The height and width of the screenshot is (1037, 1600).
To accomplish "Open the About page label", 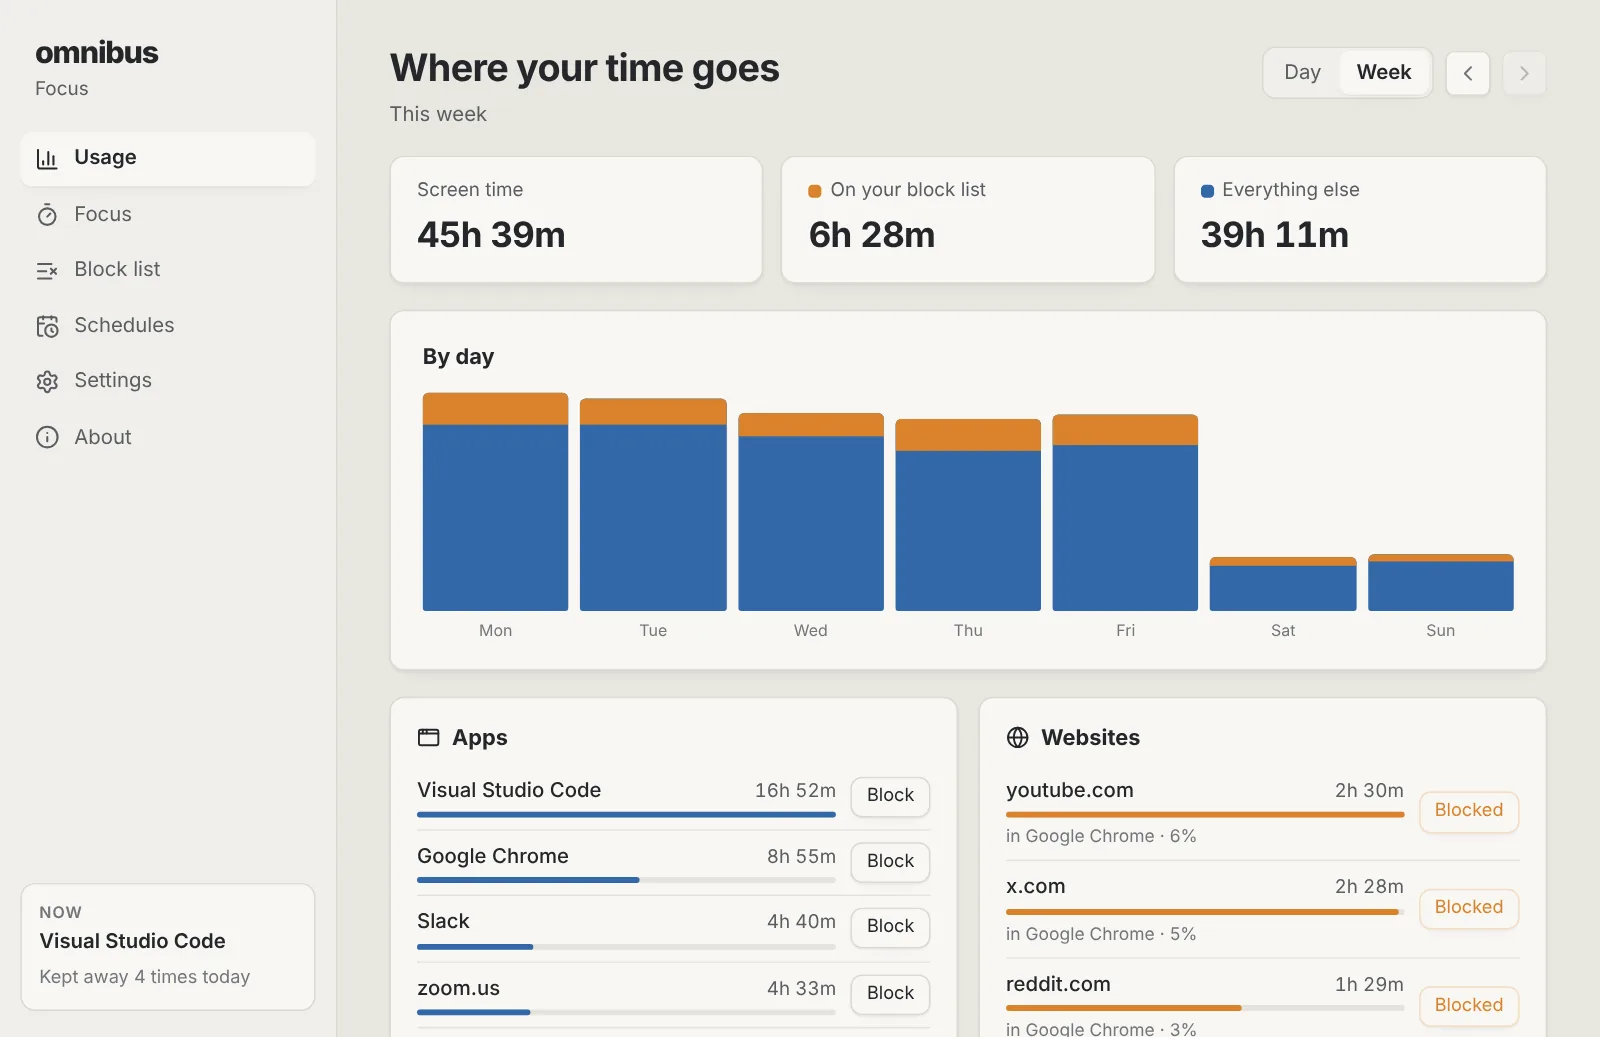I will 103,437.
